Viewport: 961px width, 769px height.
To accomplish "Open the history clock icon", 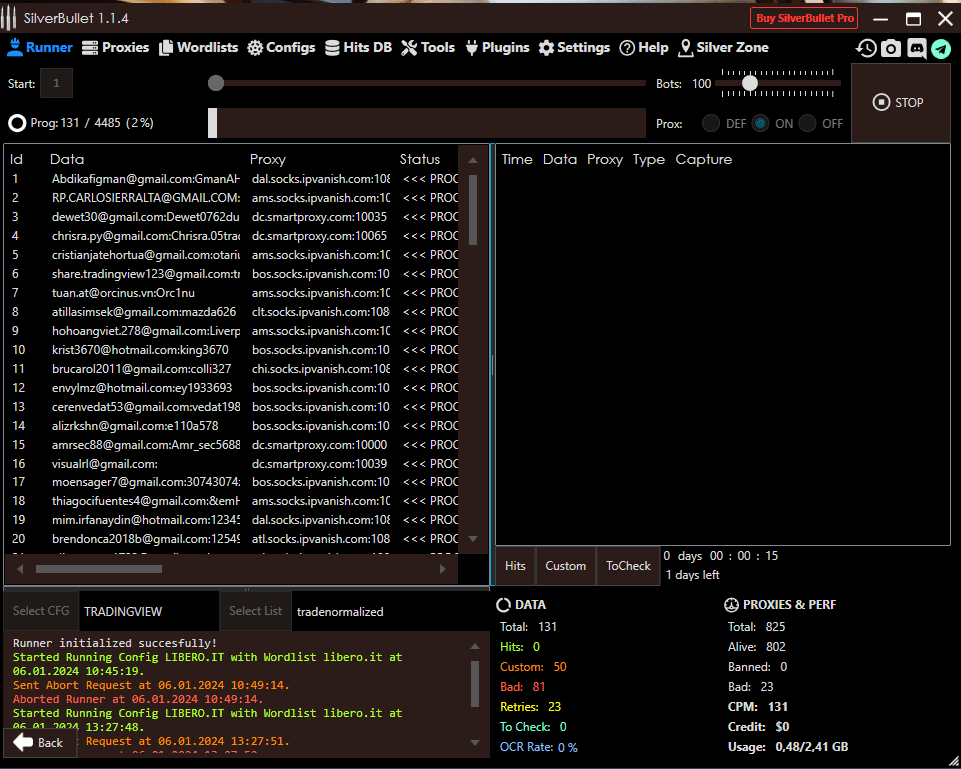I will 866,48.
